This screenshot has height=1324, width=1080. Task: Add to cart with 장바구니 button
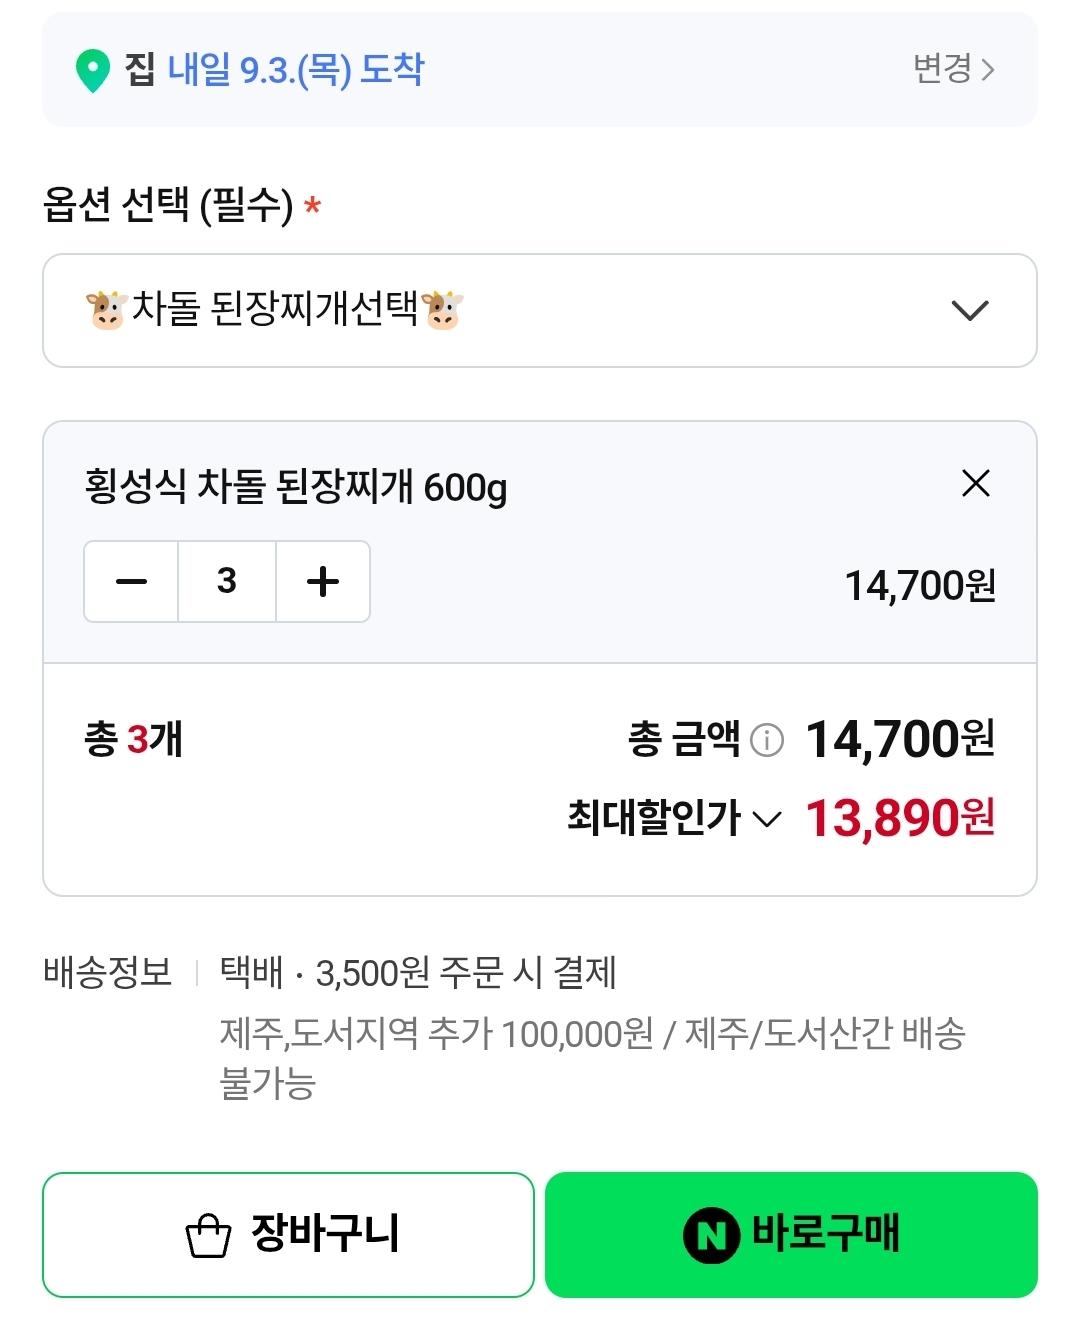[288, 1235]
